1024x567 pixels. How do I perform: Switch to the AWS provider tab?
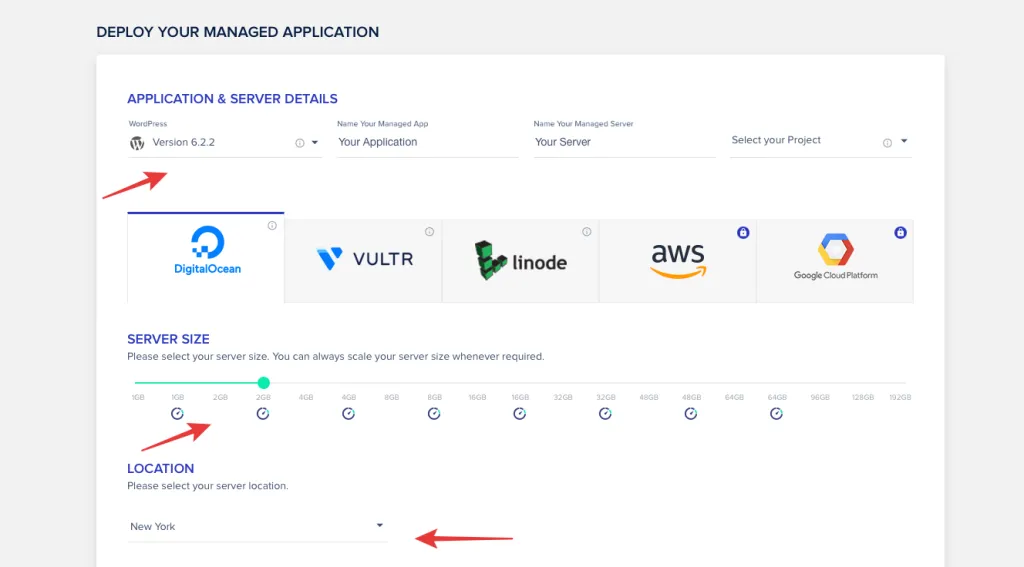(x=677, y=260)
